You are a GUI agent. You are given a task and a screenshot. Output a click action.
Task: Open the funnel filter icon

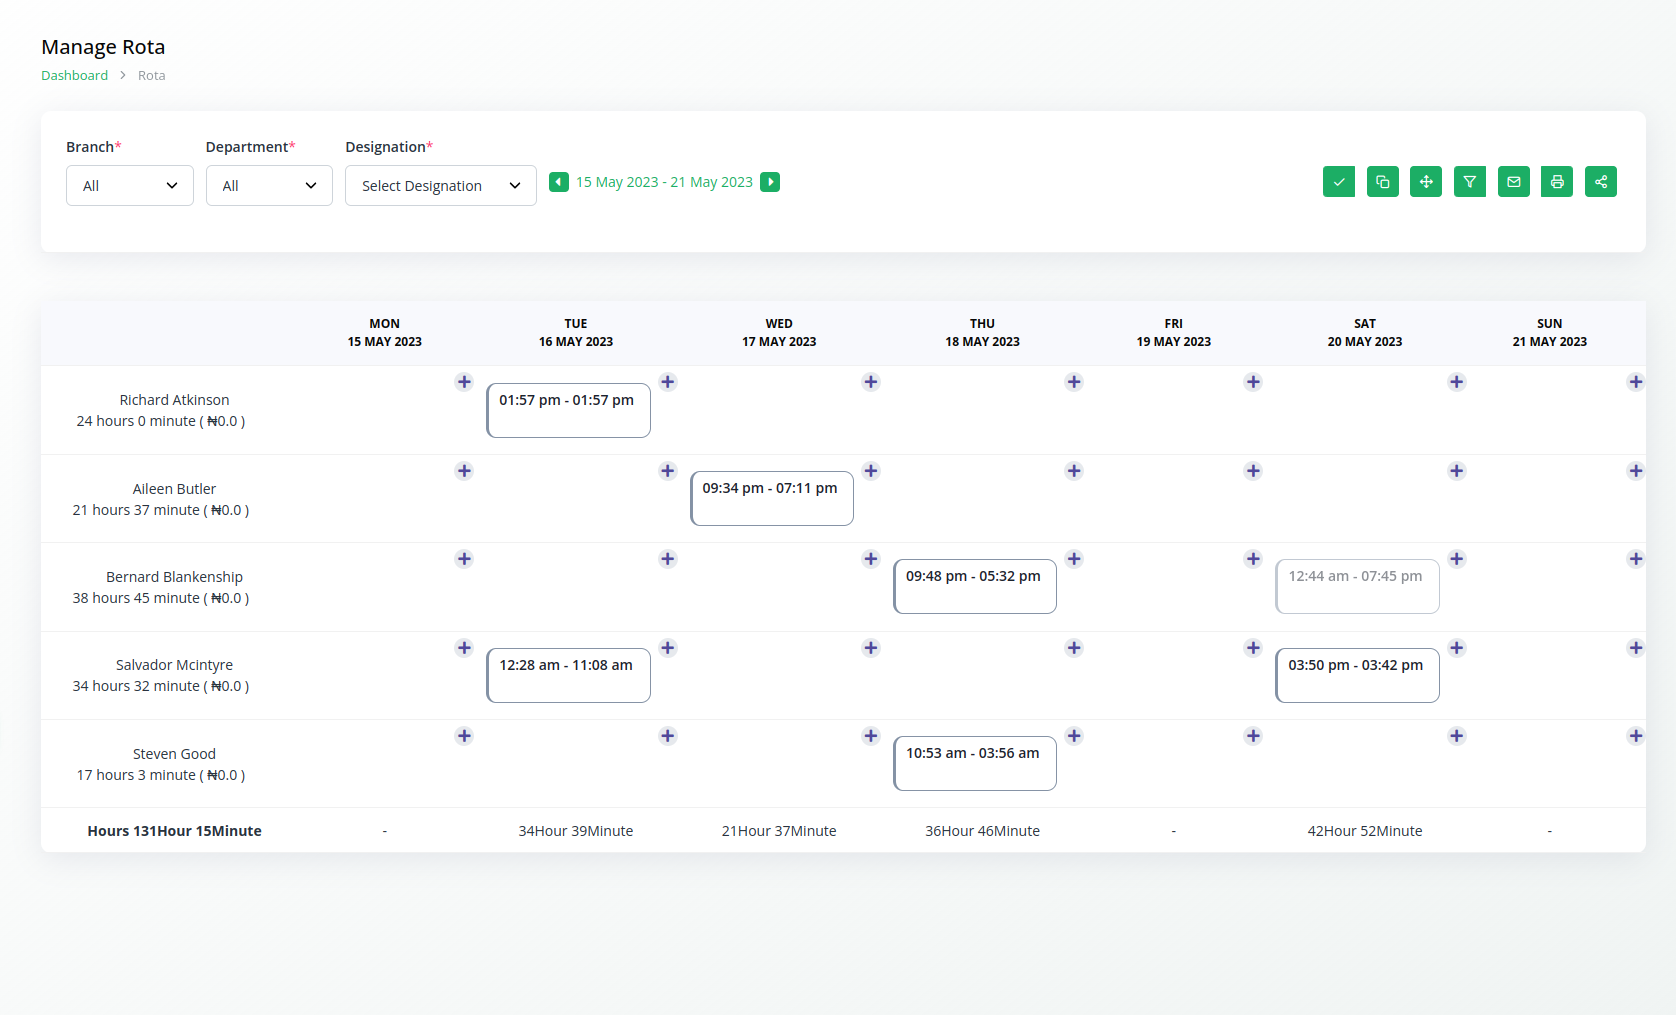(1469, 182)
